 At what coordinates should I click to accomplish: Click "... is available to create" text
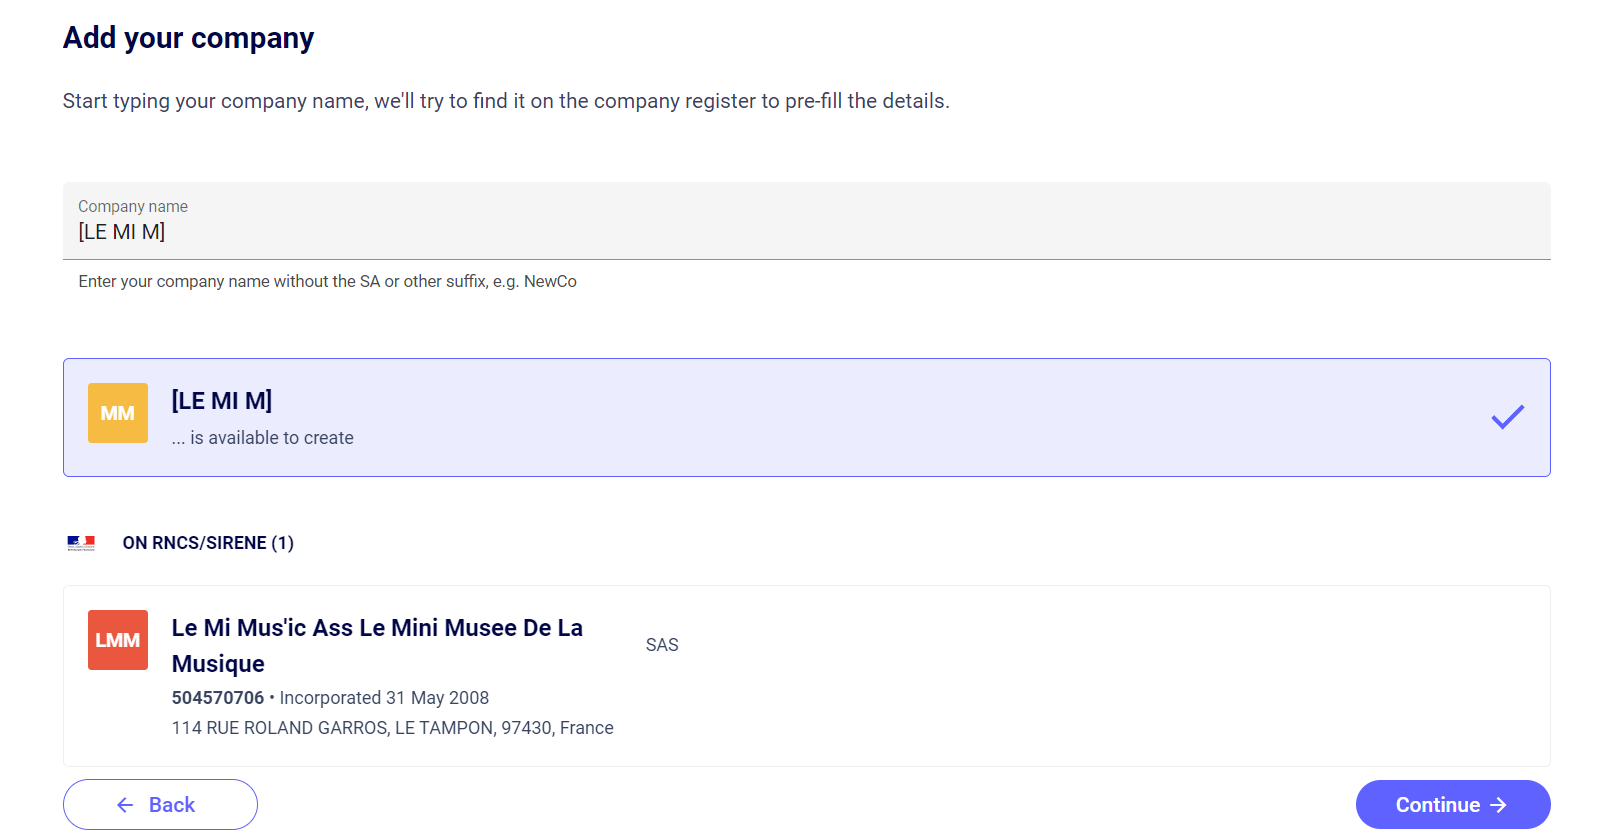(x=262, y=438)
